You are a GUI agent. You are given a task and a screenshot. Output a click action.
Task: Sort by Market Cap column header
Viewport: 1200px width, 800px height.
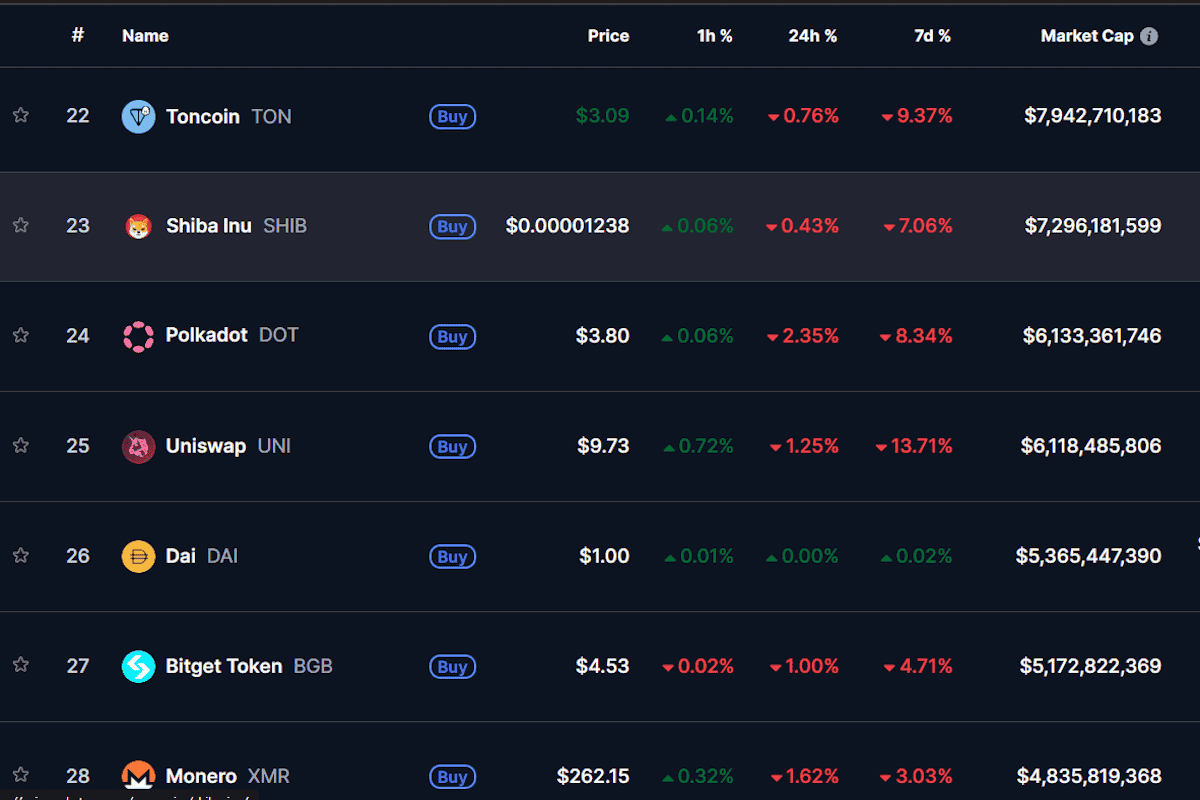click(1087, 36)
